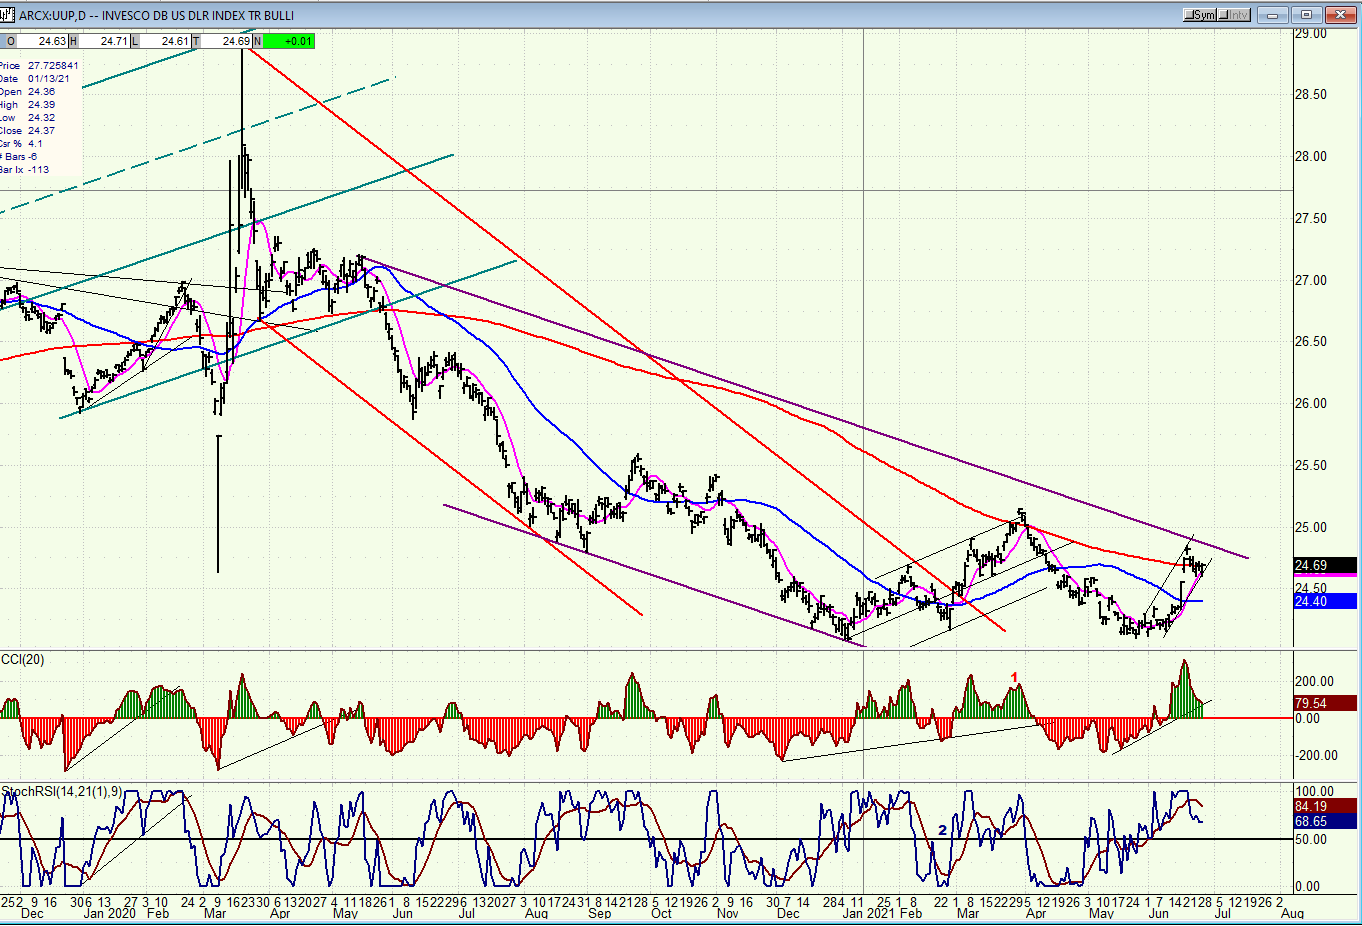Click the Low price field showing 24.61
This screenshot has width=1362, height=926.
coord(165,41)
